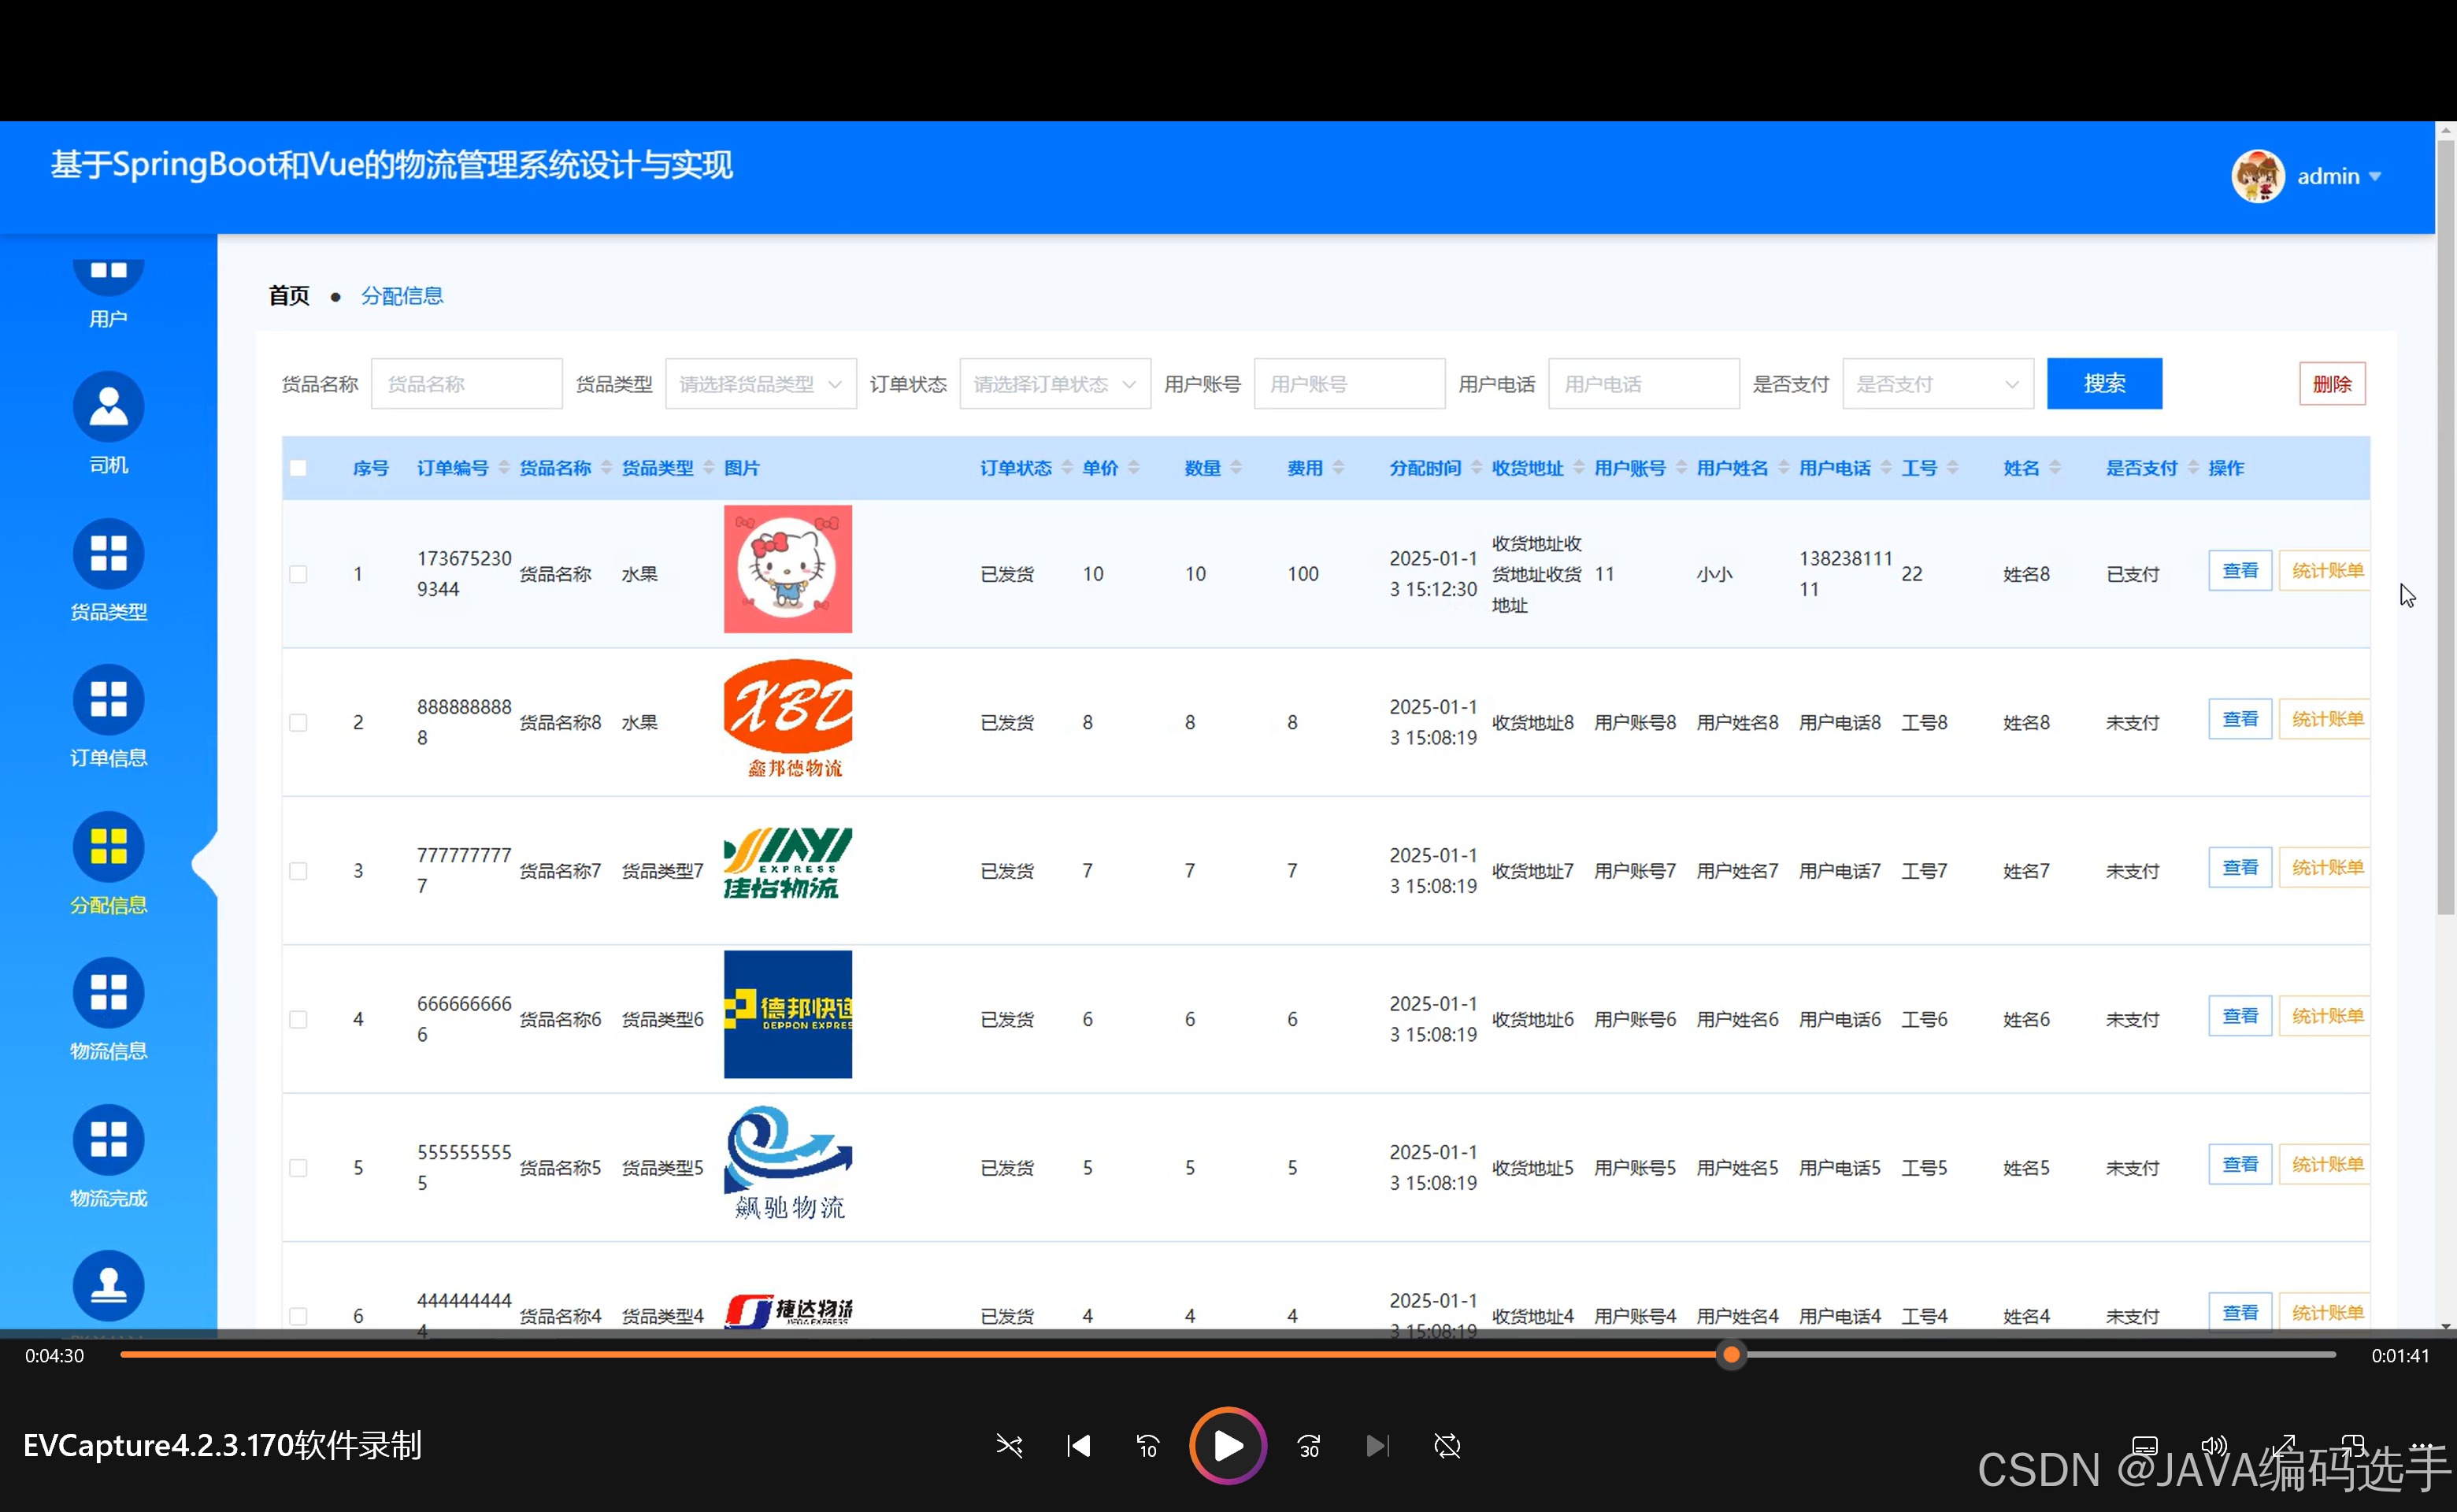The height and width of the screenshot is (1512, 2457).
Task: Open the 鑫邦德物流 logo image in row 2
Action: click(x=787, y=718)
